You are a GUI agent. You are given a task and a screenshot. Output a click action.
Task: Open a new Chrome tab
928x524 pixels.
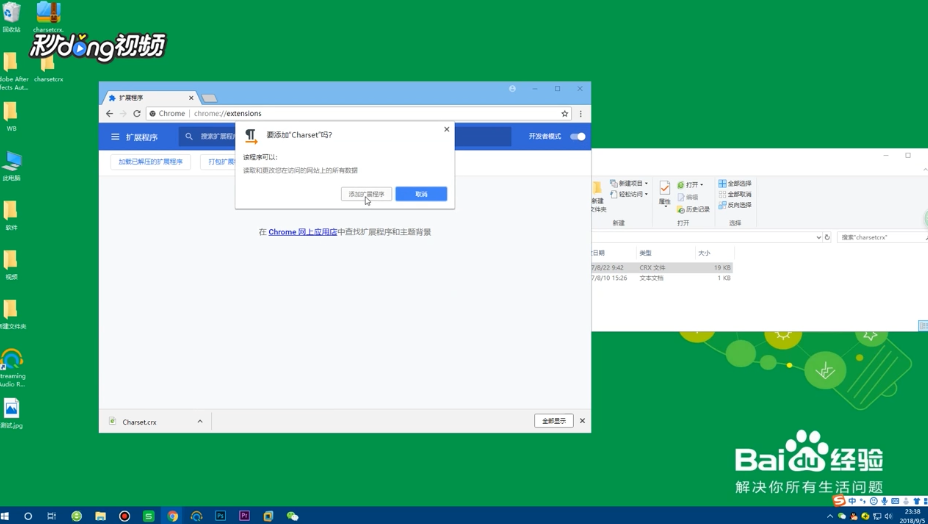click(209, 98)
